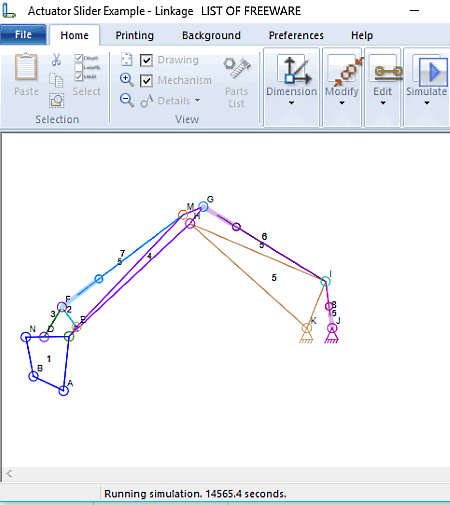Click the Select All dashed-rectangle icon

coord(56,101)
